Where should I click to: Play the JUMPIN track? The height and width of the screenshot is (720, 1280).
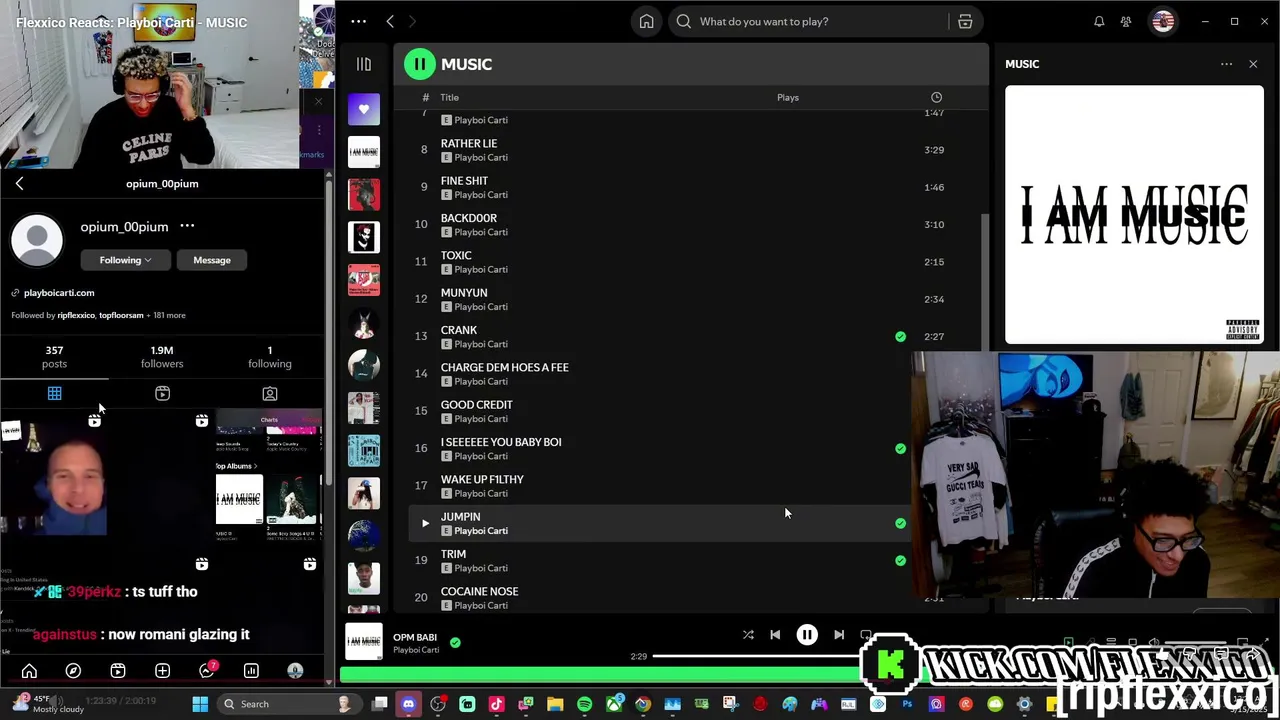click(x=425, y=523)
